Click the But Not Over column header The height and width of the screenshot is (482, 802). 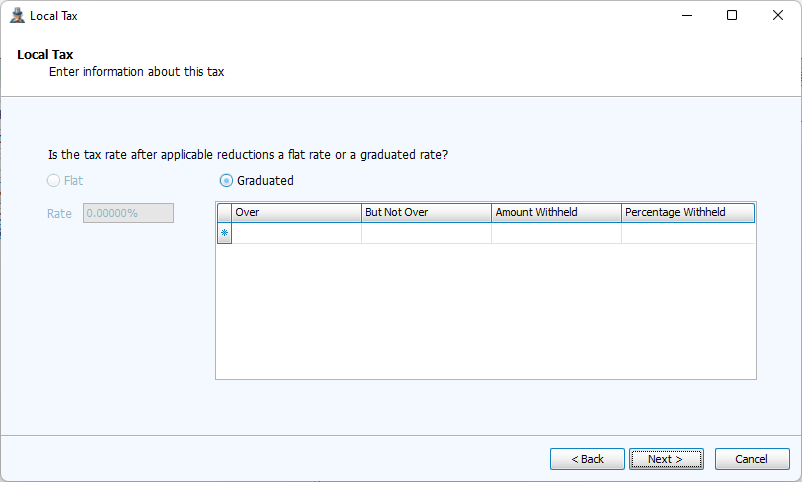(426, 212)
